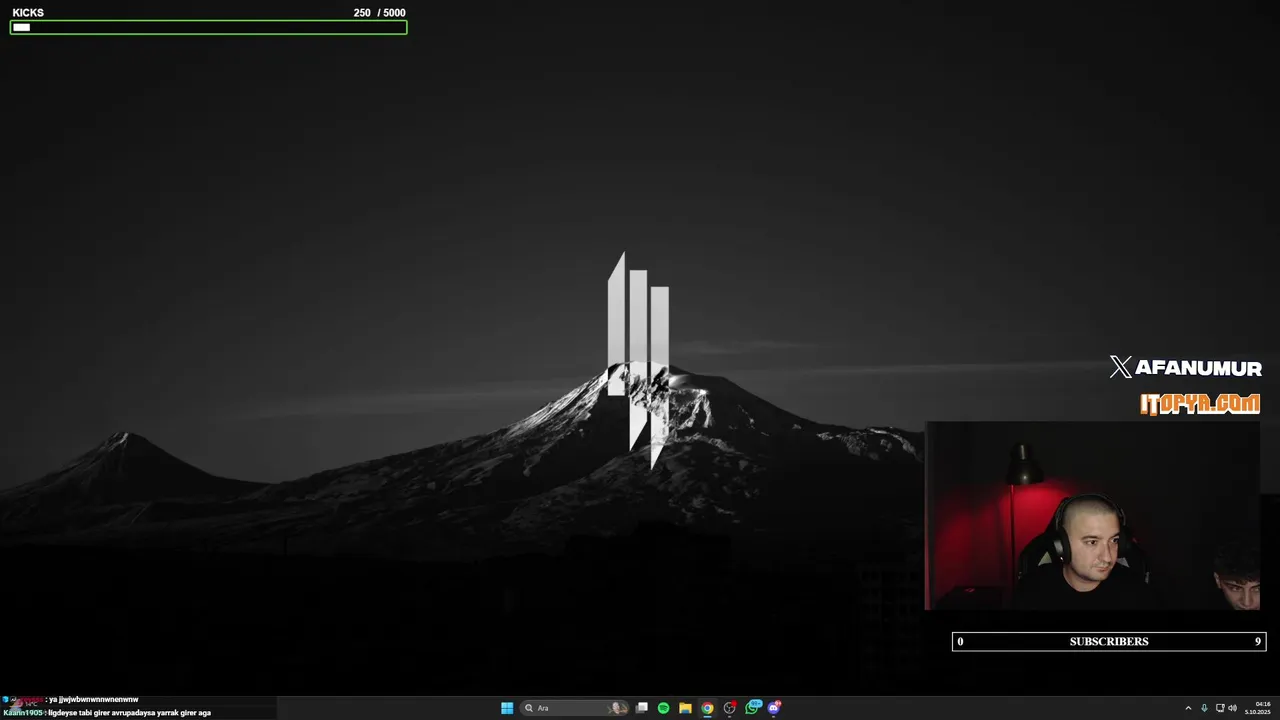Click the microphone tray icon
Screen dimensions: 1280x720
click(1204, 708)
